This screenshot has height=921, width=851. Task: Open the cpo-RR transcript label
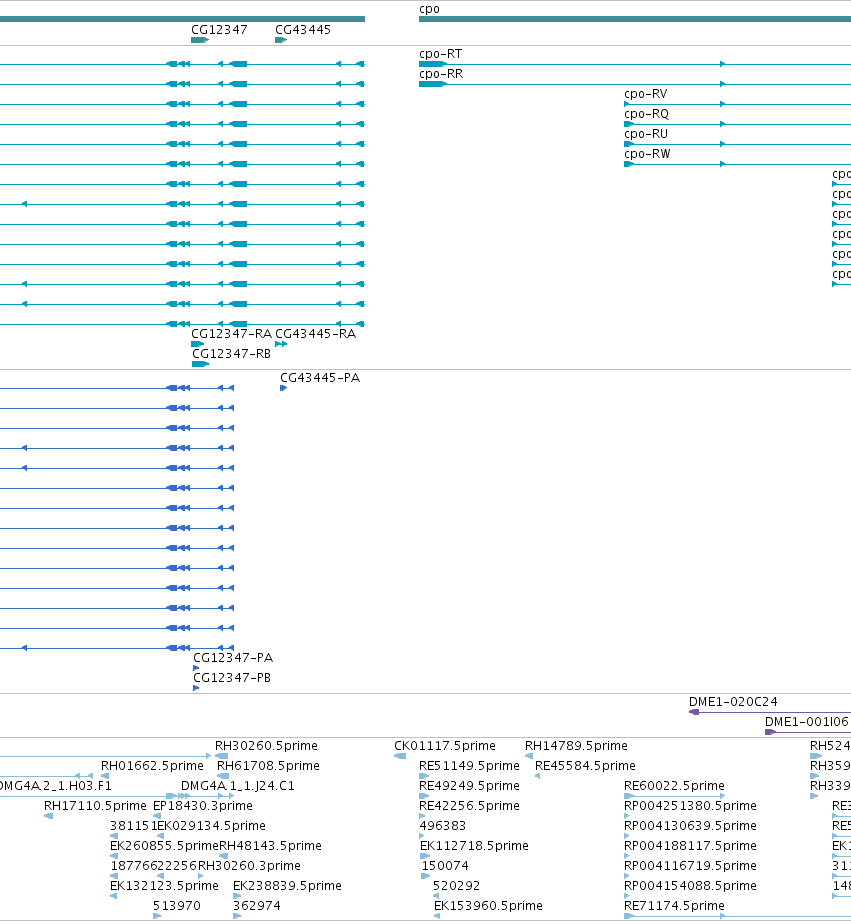pos(441,74)
